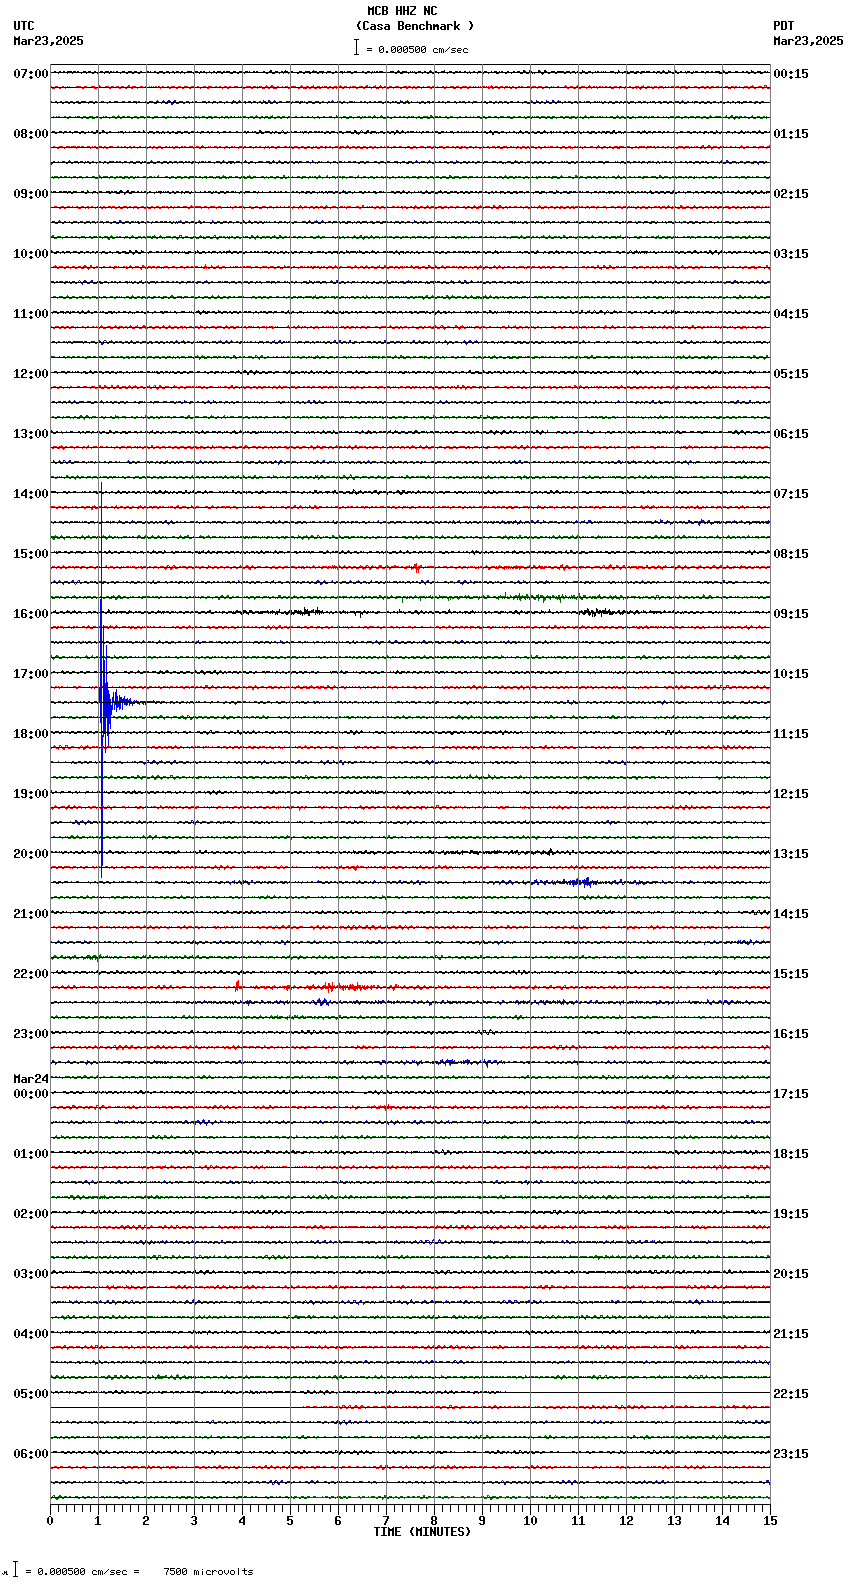The image size is (850, 1584).
Task: Click the PDT time label '03:15'
Action: coord(791,254)
